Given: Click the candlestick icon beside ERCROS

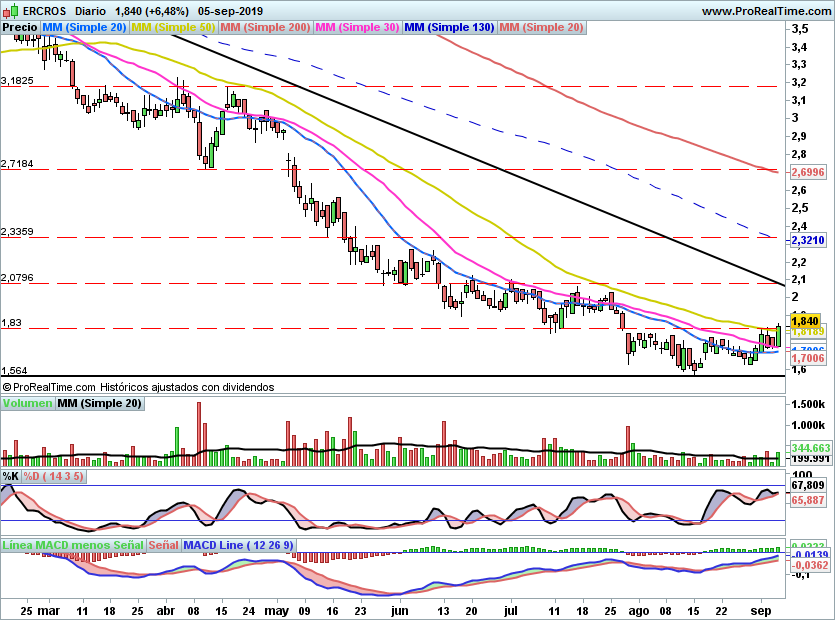Looking at the screenshot, I should pyautogui.click(x=10, y=10).
